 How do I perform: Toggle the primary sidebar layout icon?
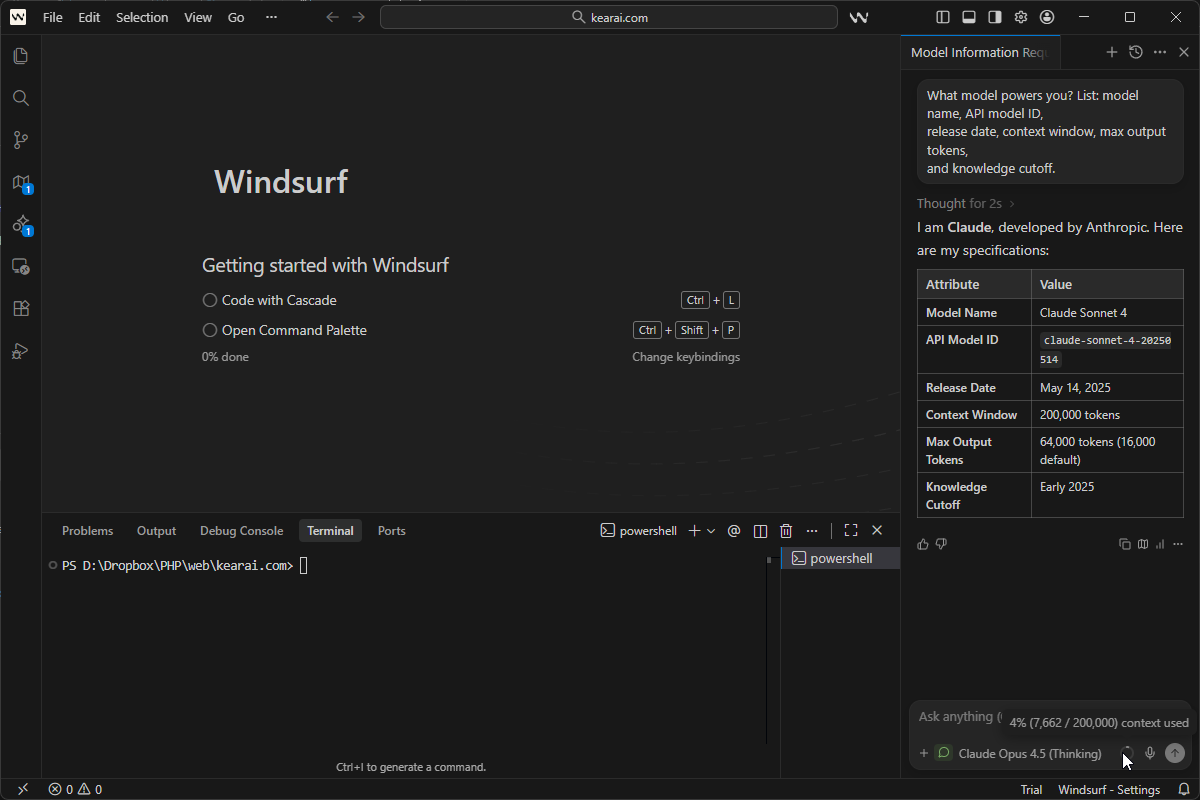(943, 17)
